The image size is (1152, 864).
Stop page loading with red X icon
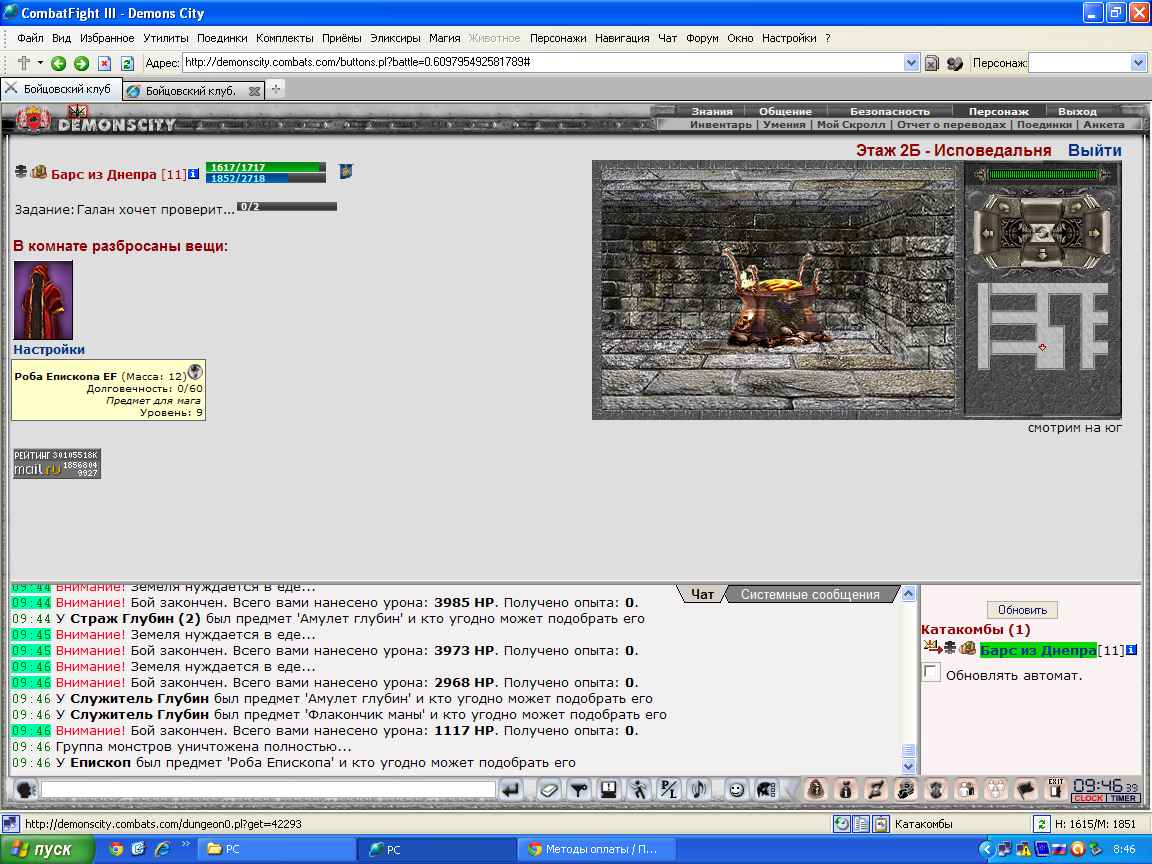coord(104,63)
